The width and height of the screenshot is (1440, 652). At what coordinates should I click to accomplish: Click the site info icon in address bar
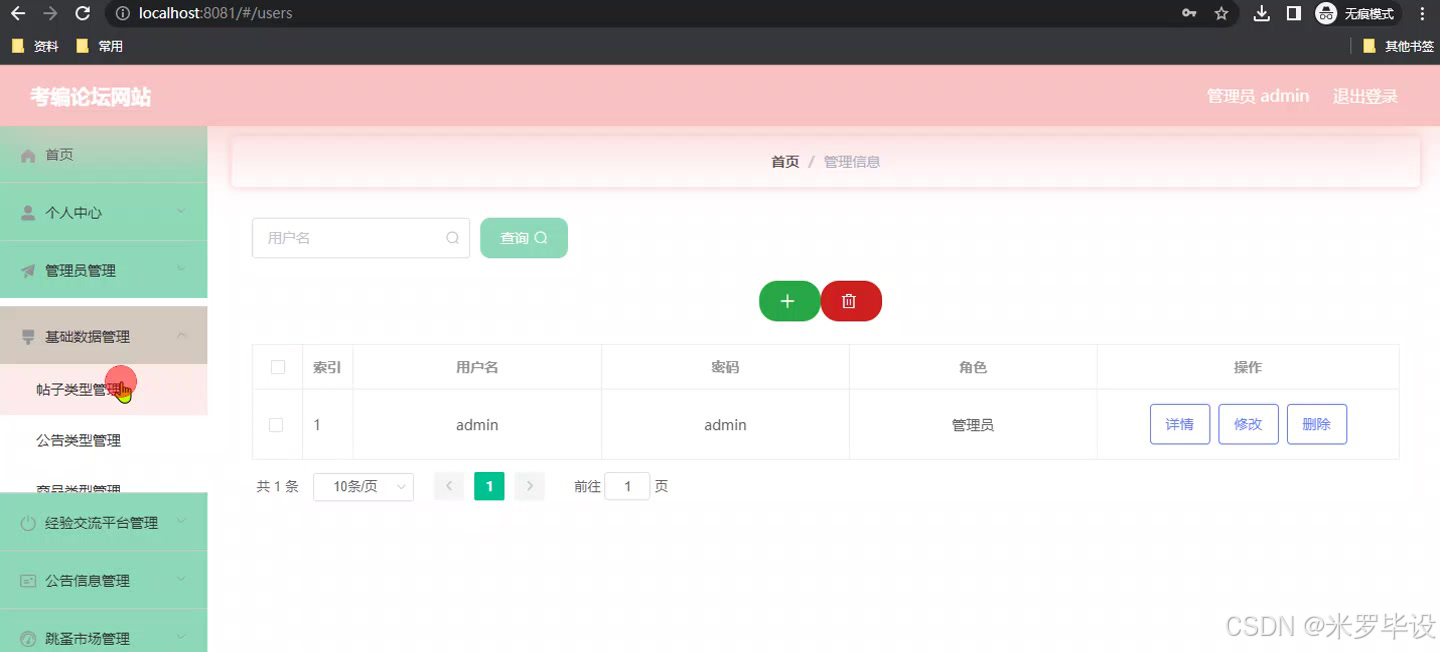(122, 14)
